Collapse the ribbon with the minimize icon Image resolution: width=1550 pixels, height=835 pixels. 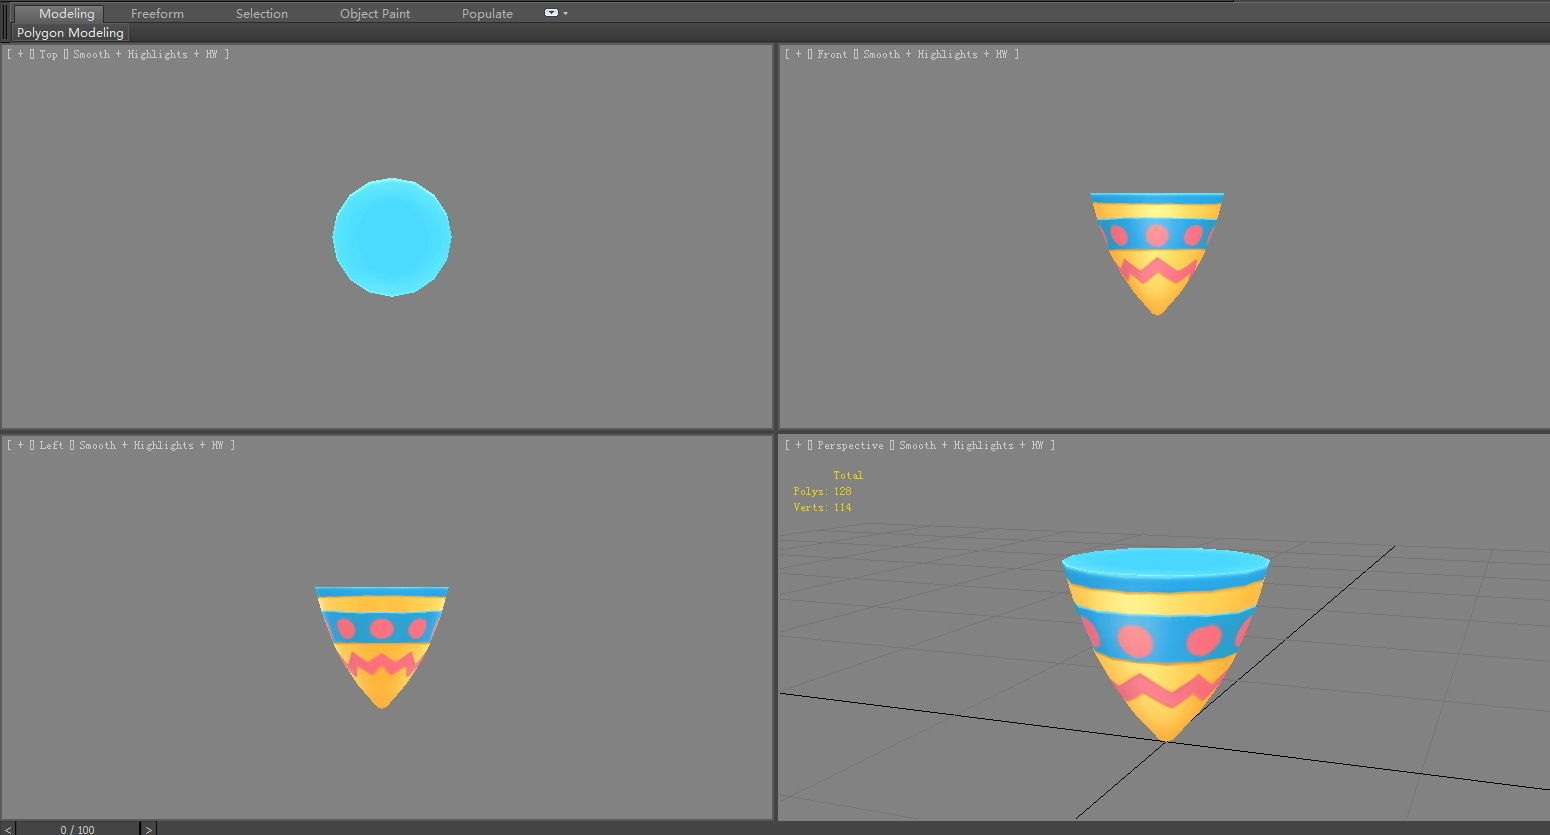pyautogui.click(x=549, y=13)
